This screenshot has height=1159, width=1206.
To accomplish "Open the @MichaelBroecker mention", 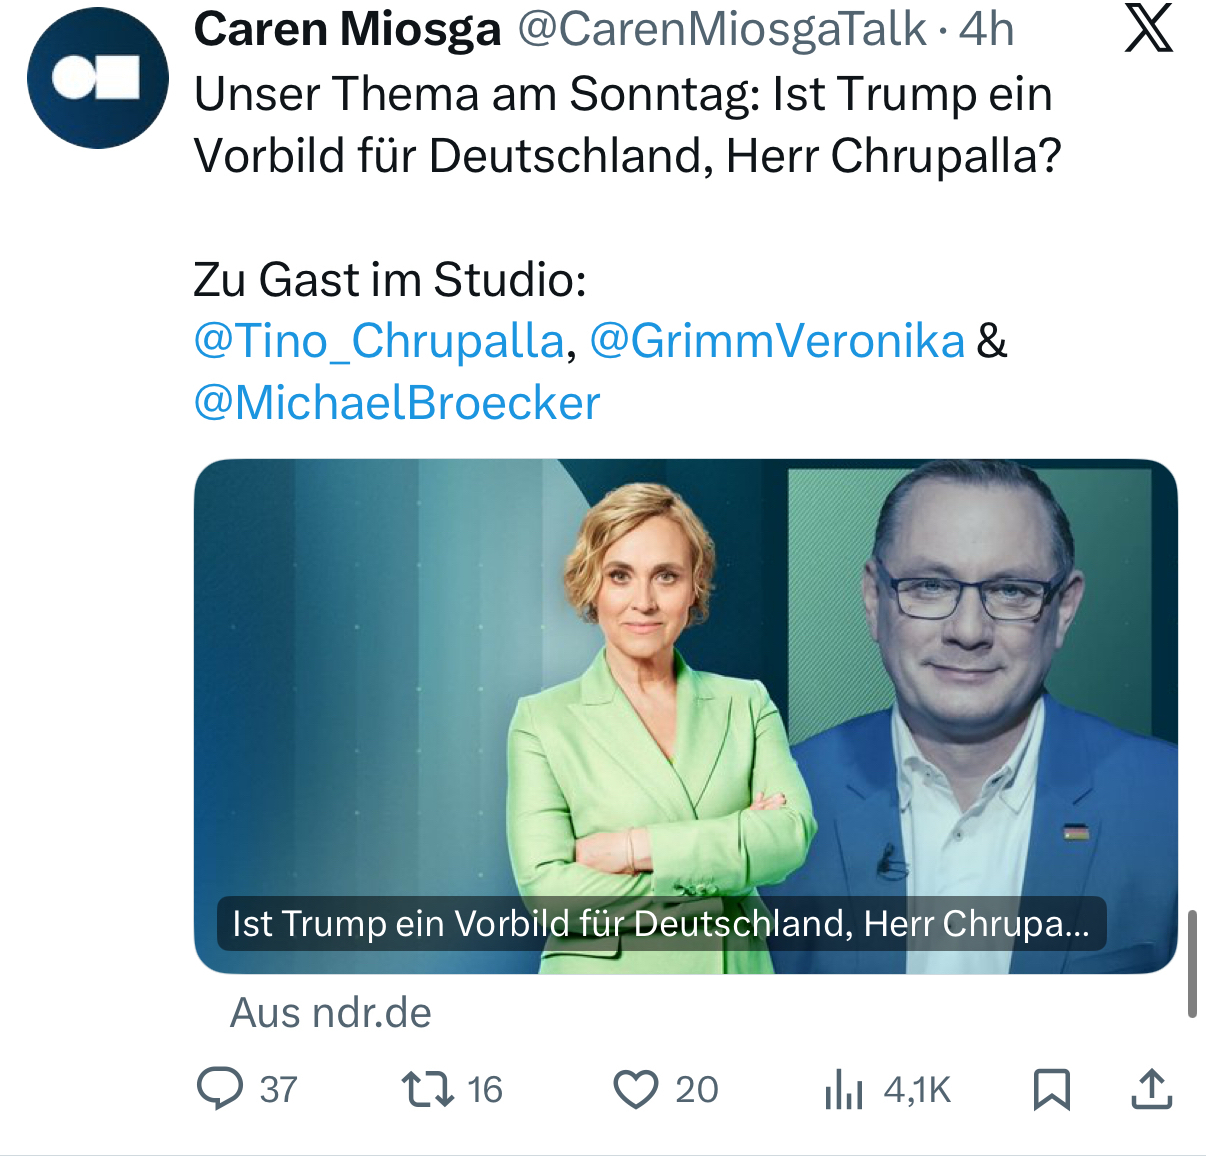I will click(x=397, y=403).
